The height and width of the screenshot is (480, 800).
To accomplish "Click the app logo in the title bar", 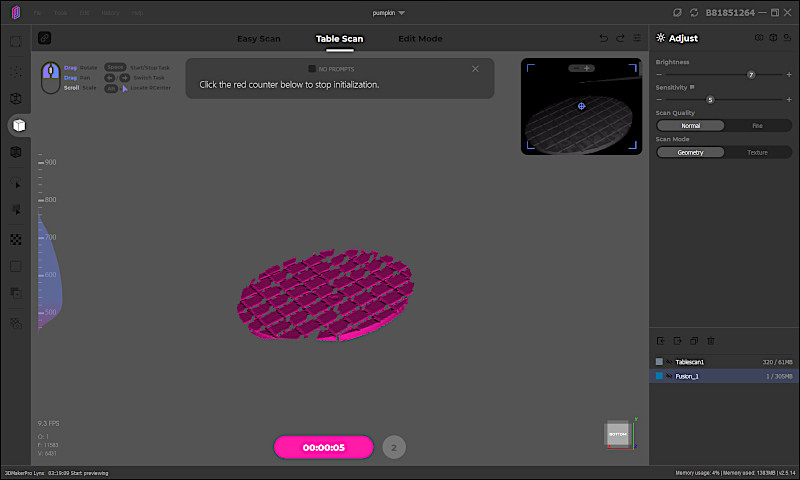I will point(16,12).
